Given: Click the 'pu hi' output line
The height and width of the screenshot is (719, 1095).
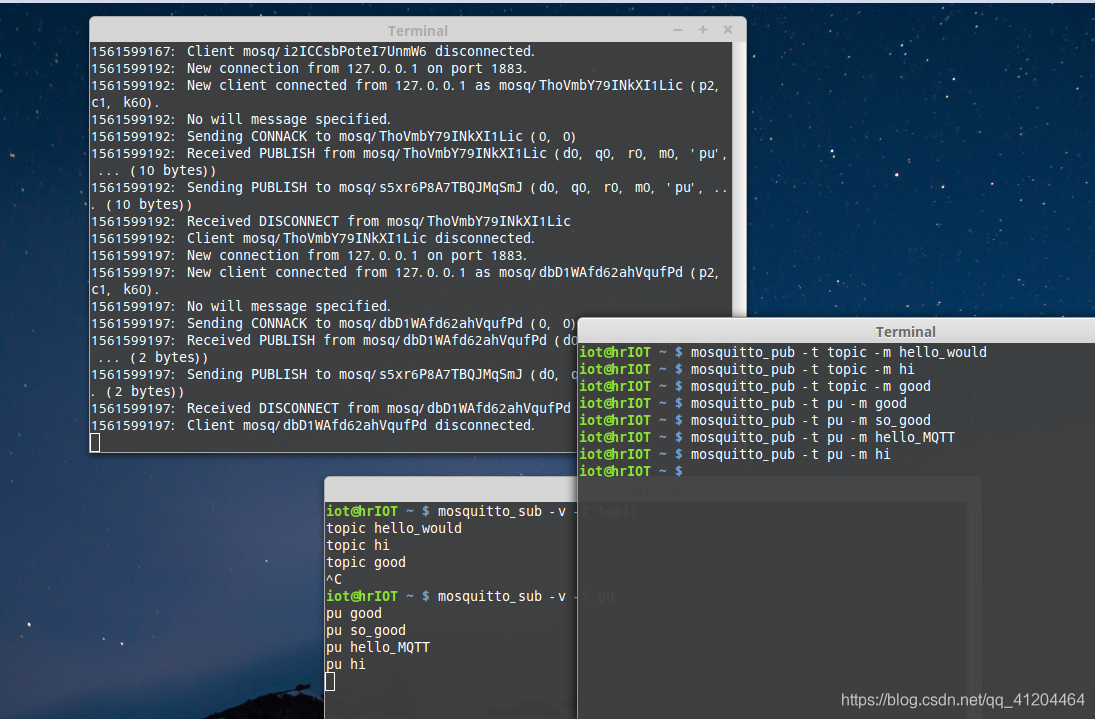Looking at the screenshot, I should (x=346, y=665).
